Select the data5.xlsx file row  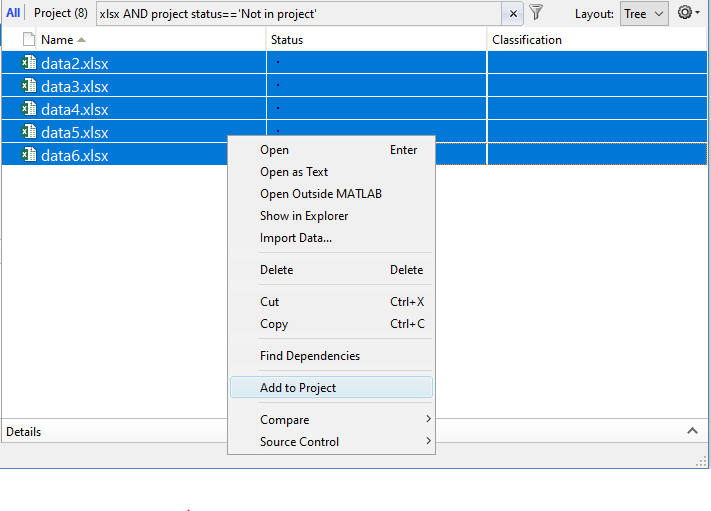(x=354, y=132)
